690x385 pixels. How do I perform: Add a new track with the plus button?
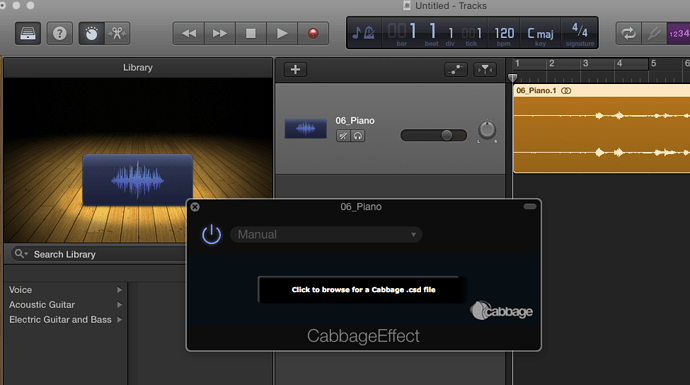295,70
